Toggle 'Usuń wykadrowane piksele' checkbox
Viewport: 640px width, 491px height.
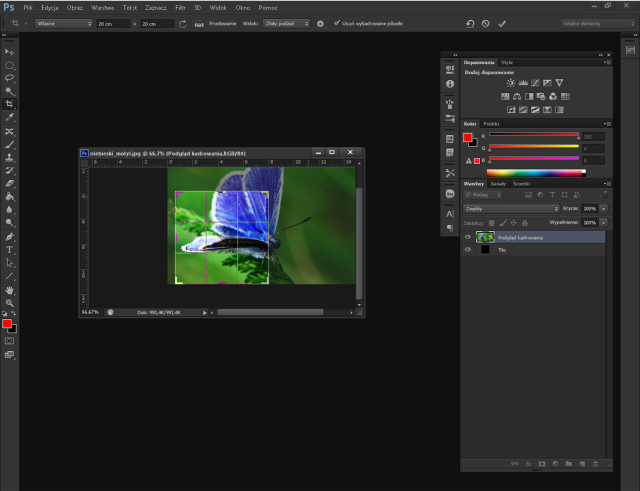[x=337, y=23]
